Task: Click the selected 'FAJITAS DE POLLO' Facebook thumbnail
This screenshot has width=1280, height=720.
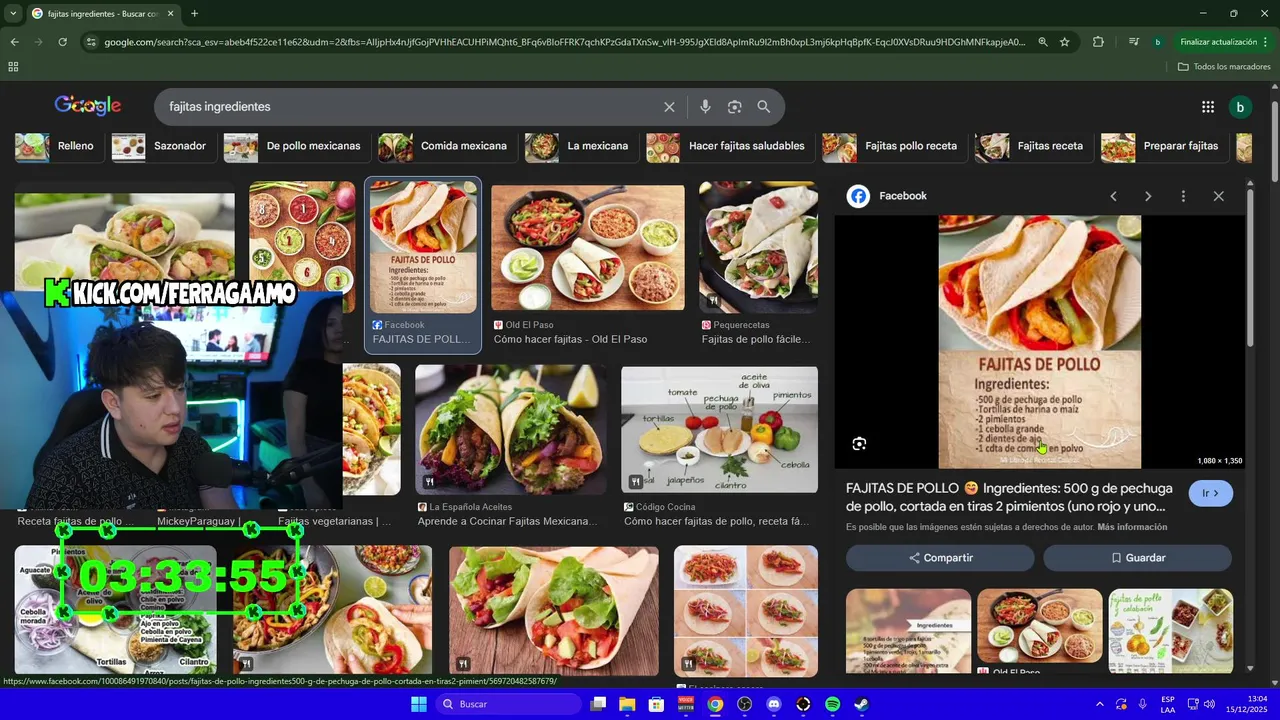Action: [423, 247]
